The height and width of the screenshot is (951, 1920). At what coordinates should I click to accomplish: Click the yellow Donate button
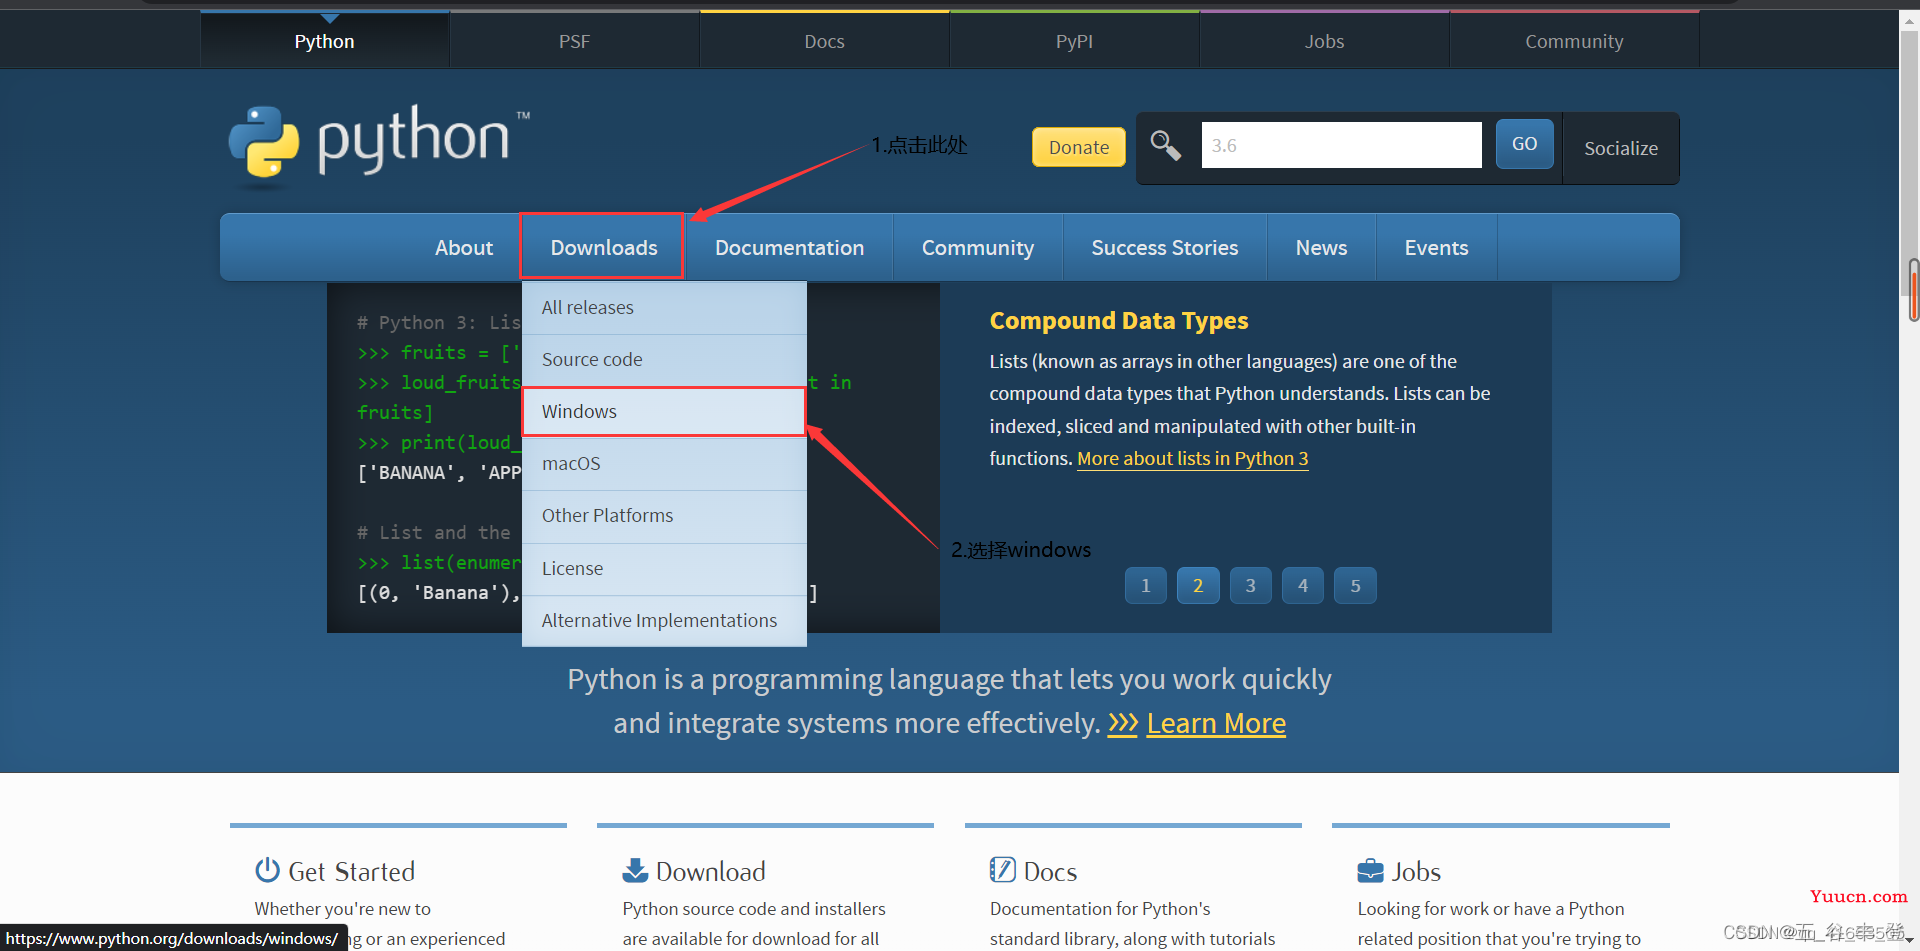[1079, 147]
